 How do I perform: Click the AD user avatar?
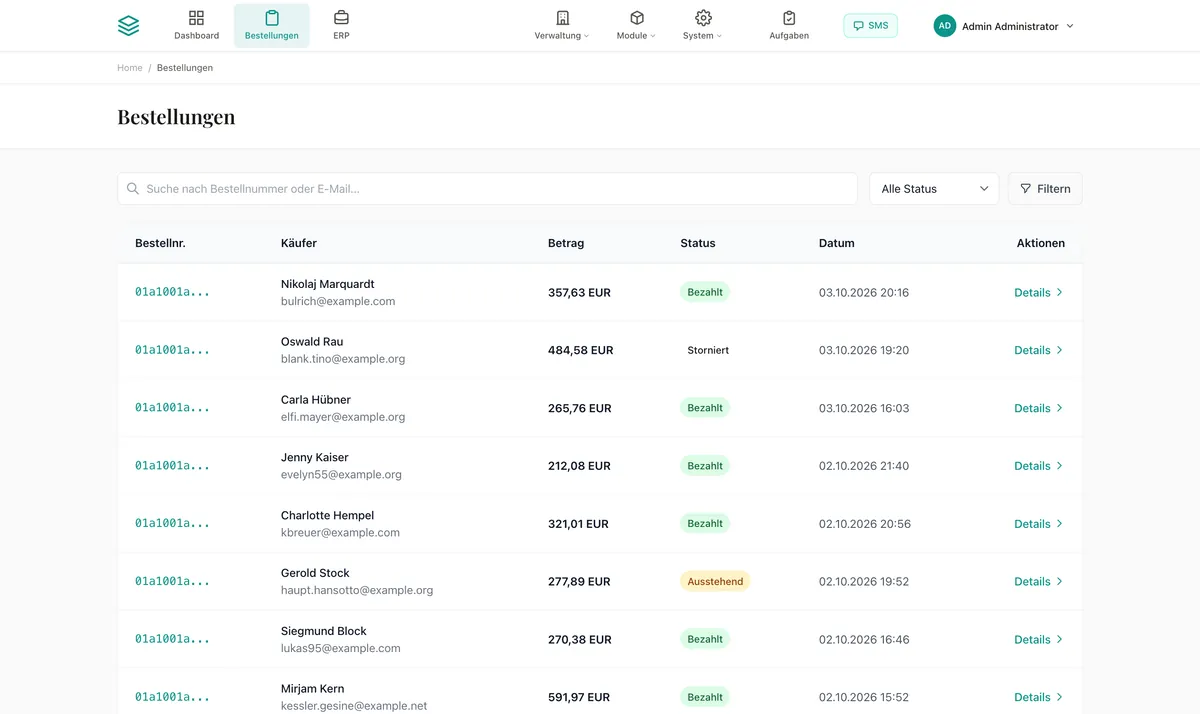click(x=944, y=26)
